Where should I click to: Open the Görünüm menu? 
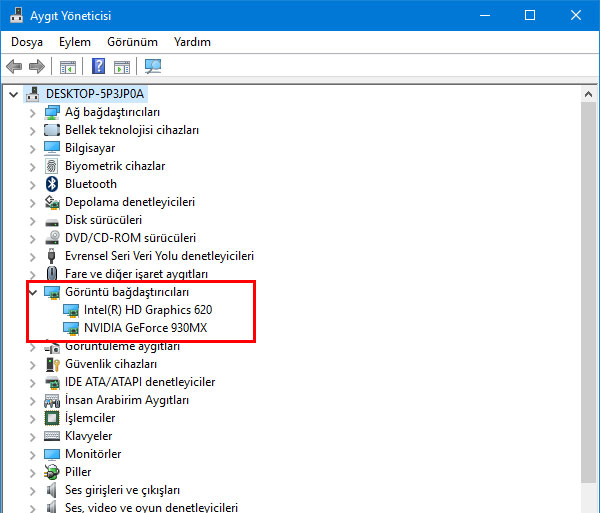pyautogui.click(x=132, y=42)
